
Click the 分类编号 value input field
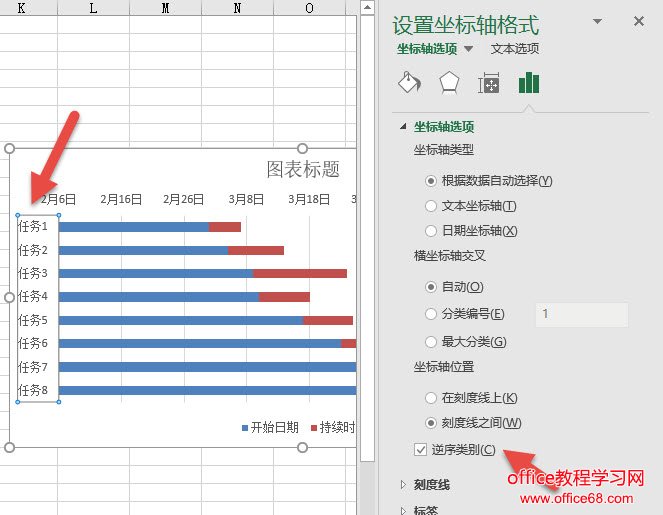pos(582,314)
